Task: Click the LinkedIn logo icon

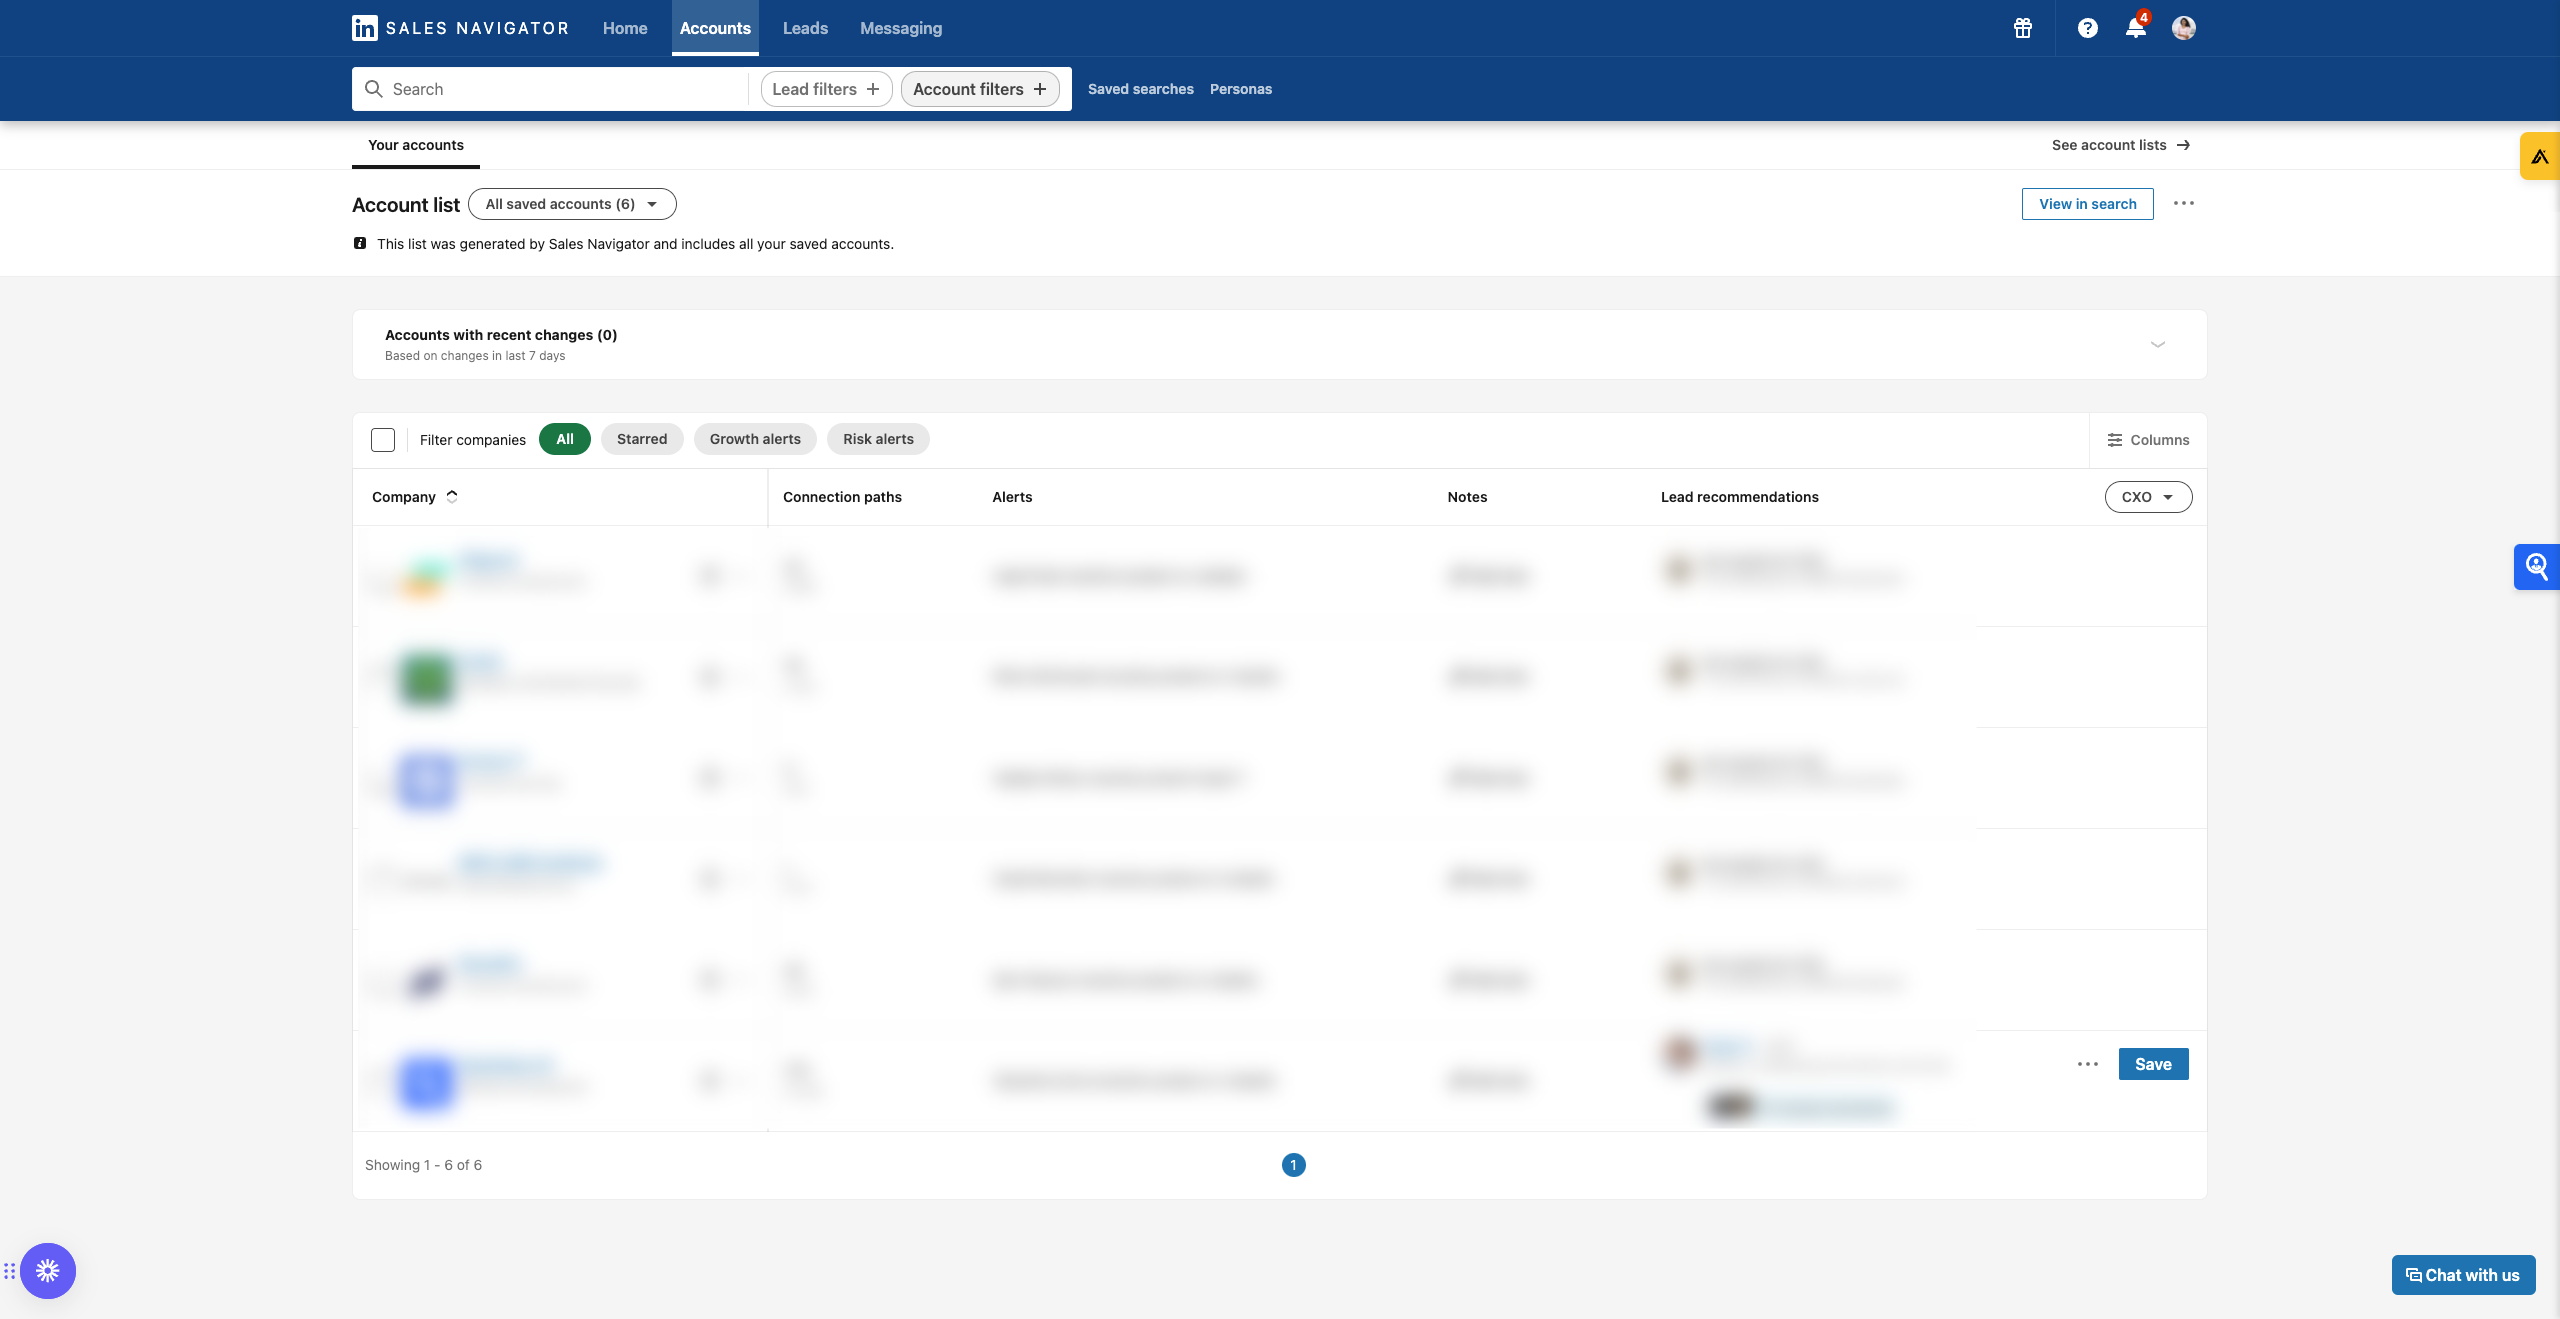Action: (364, 28)
